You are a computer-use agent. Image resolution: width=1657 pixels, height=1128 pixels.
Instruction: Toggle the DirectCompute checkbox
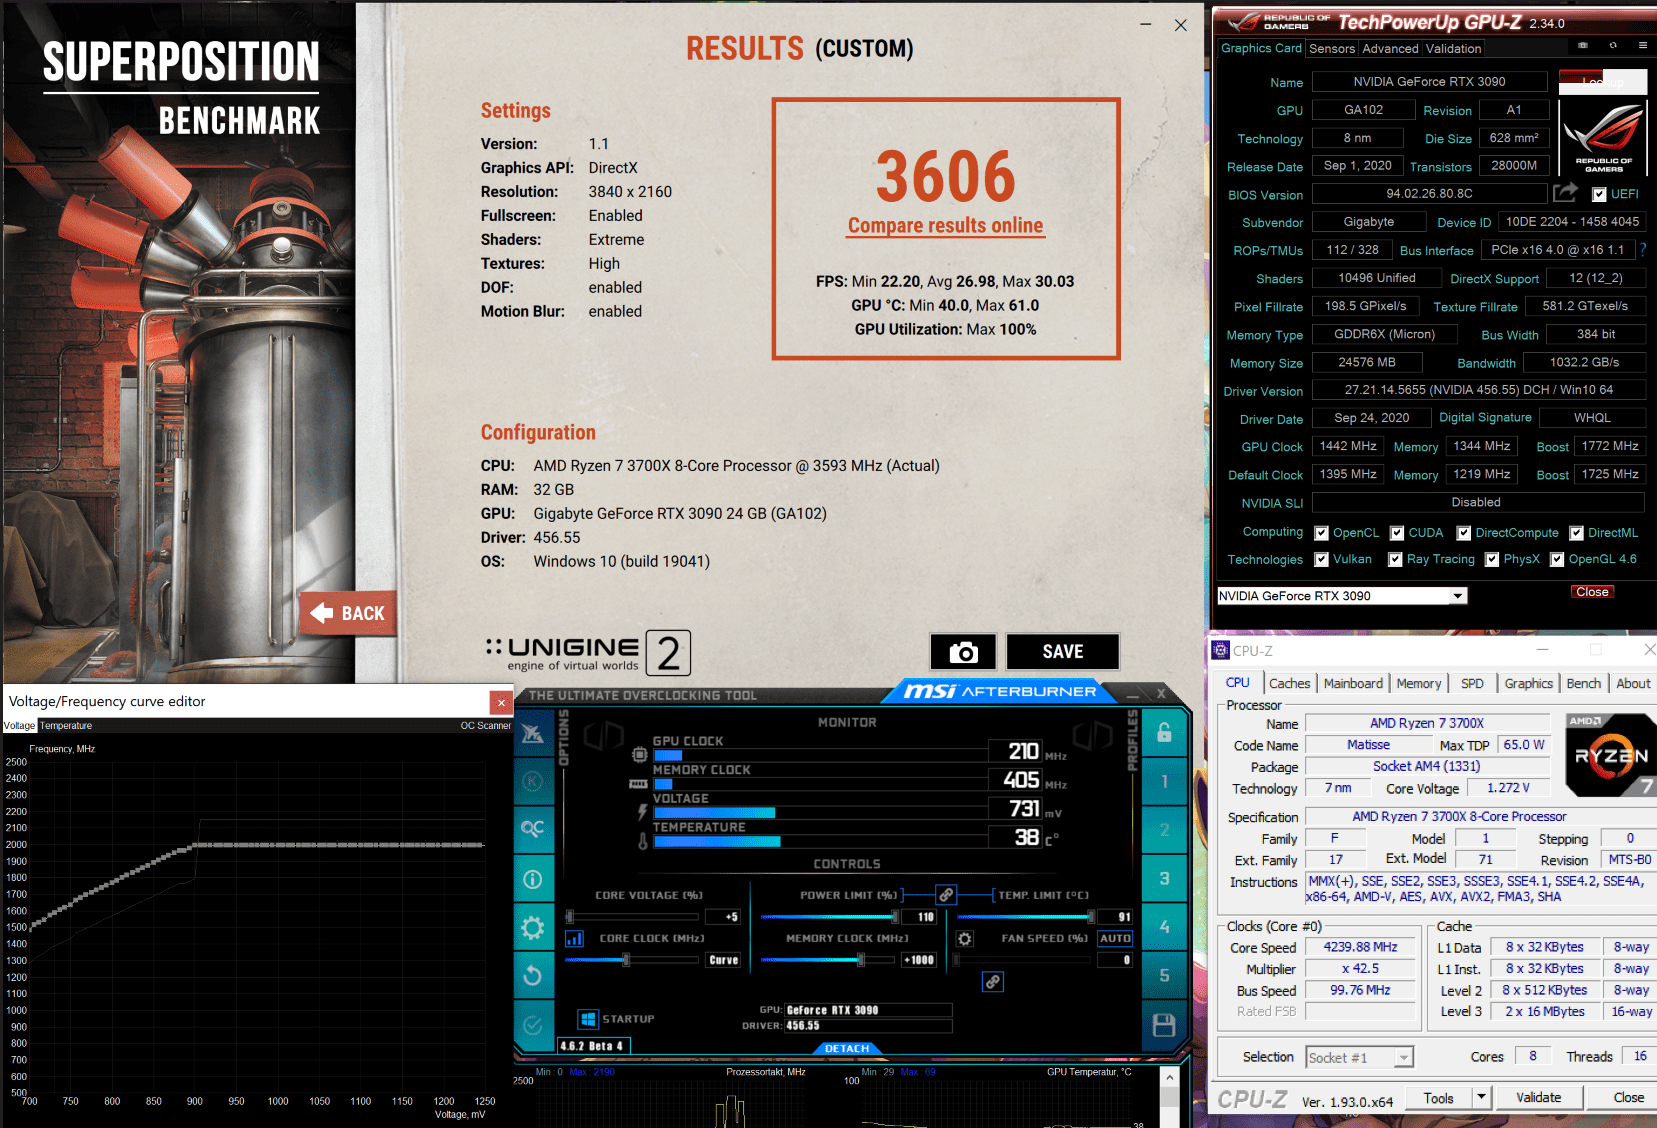(x=1464, y=533)
